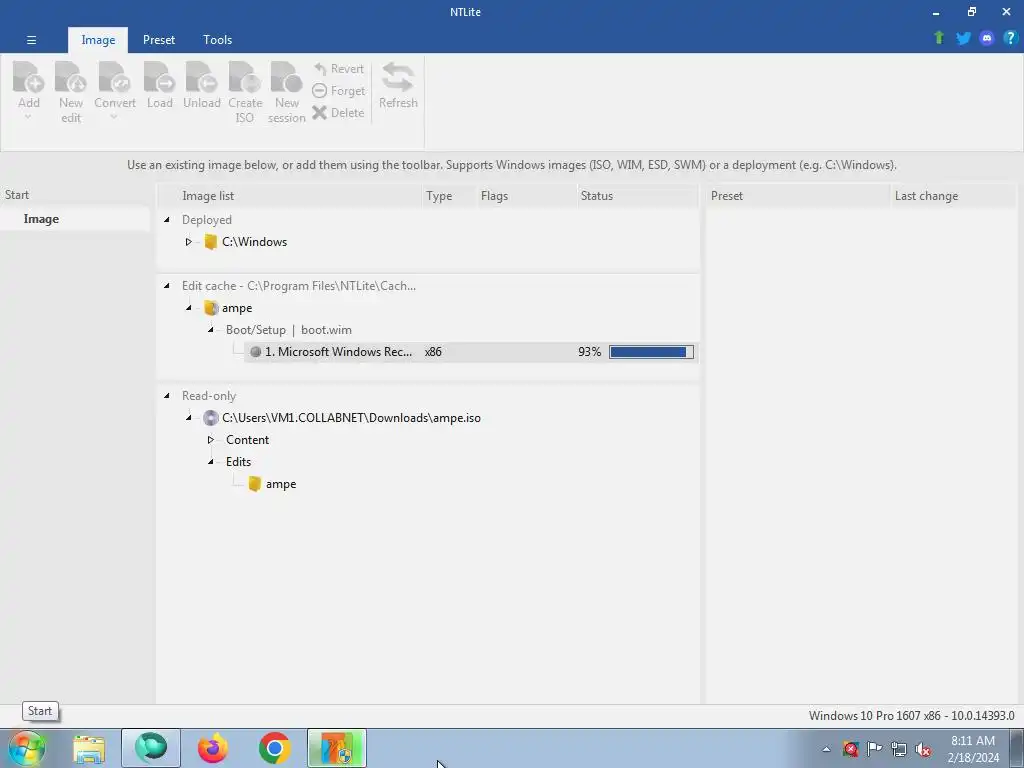1024x768 pixels.
Task: Show hidden tray icons arrow
Action: coord(826,749)
